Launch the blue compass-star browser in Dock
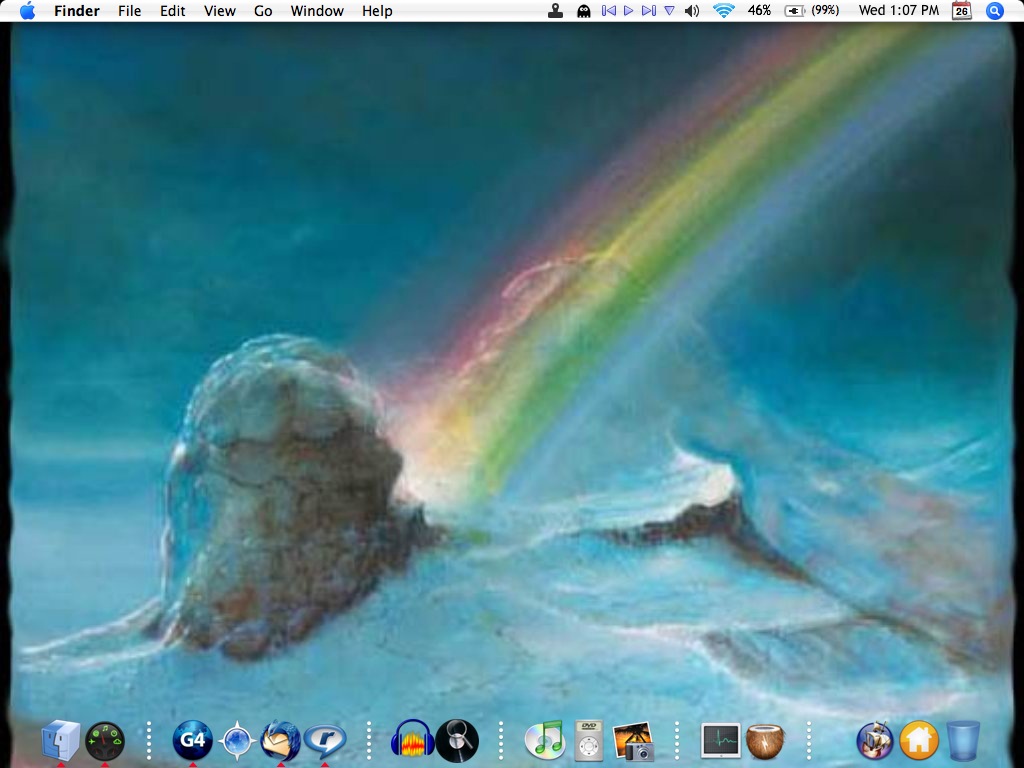The height and width of the screenshot is (768, 1024). tap(236, 741)
